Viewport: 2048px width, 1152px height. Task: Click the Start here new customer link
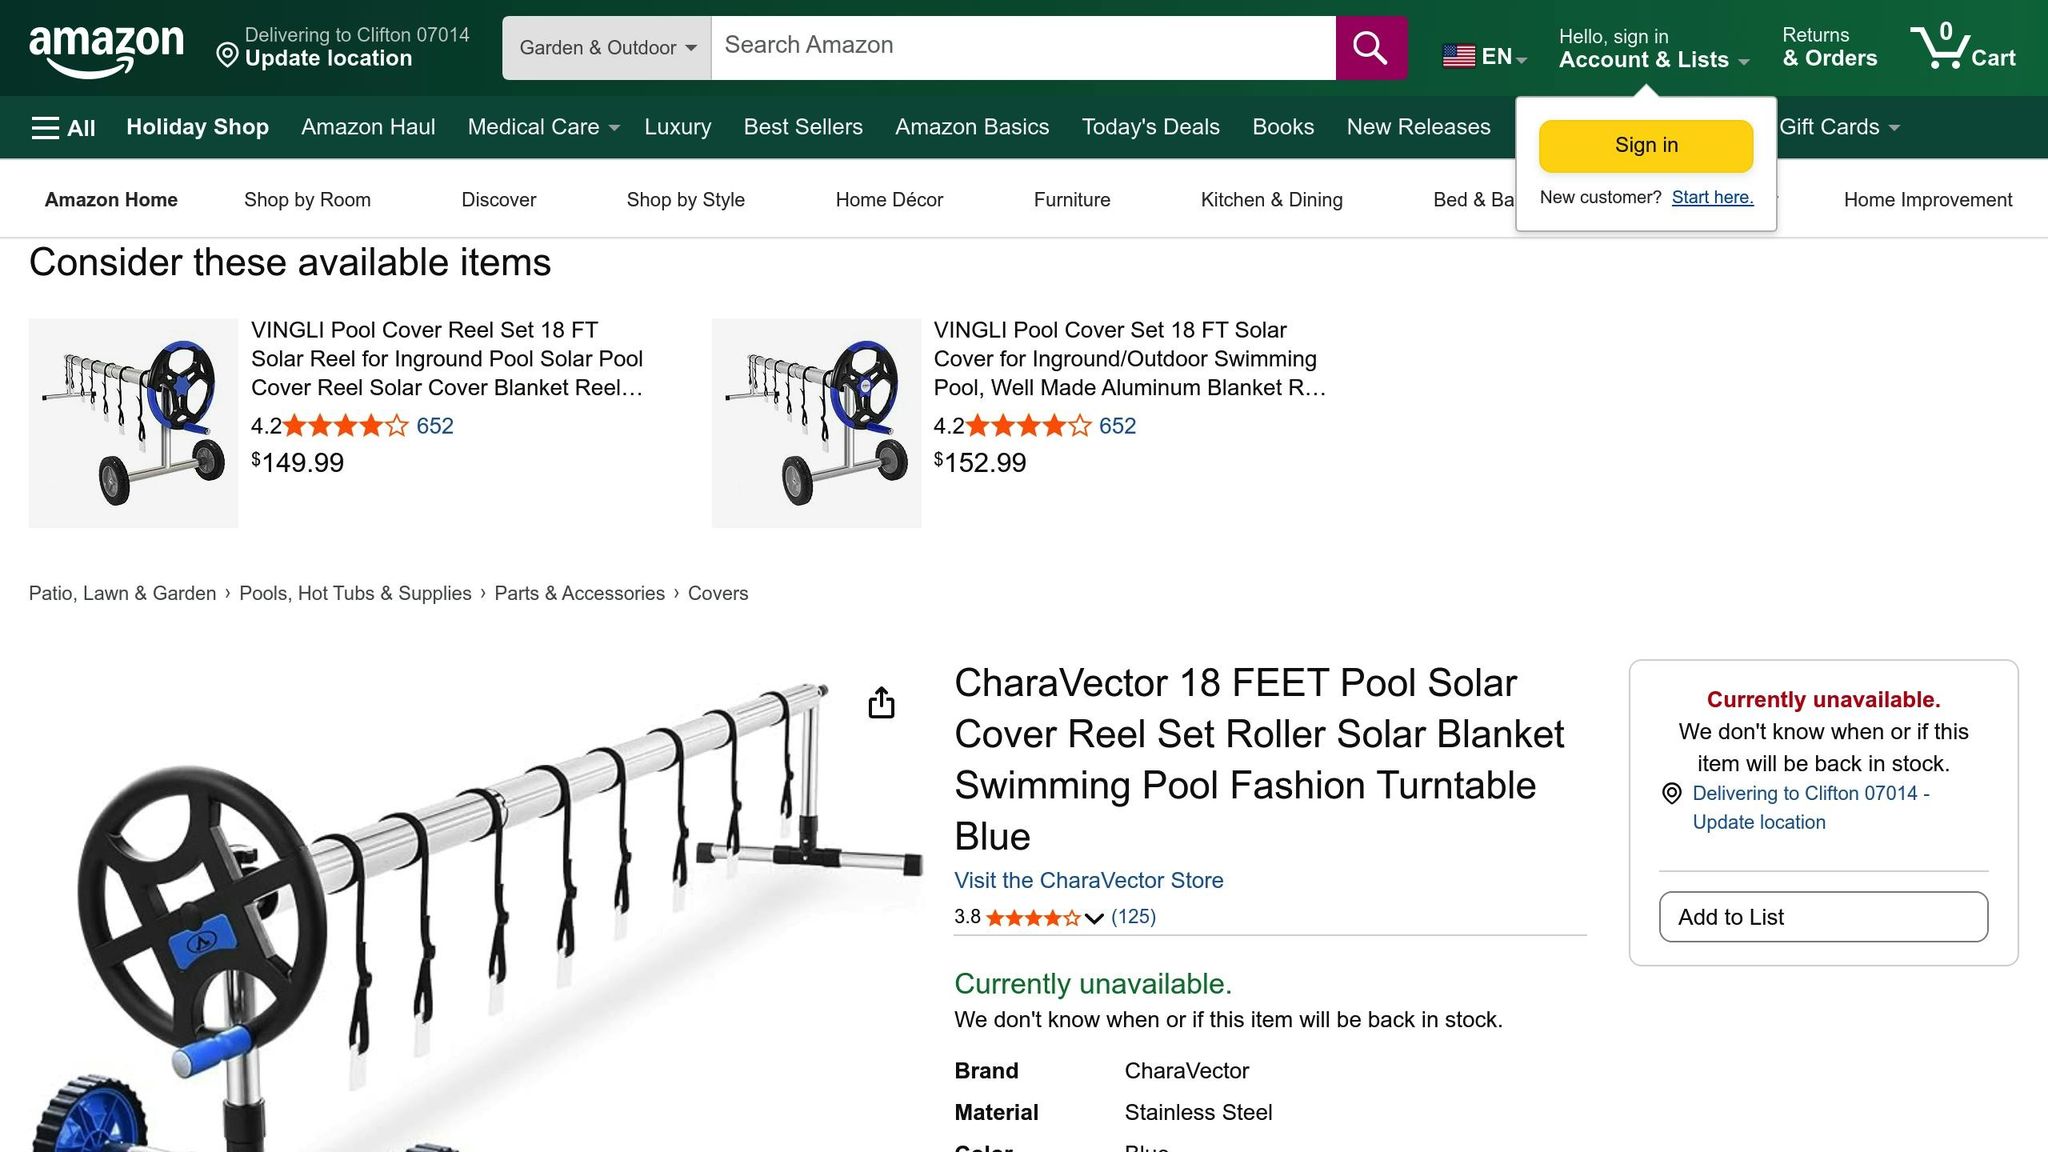coord(1712,197)
